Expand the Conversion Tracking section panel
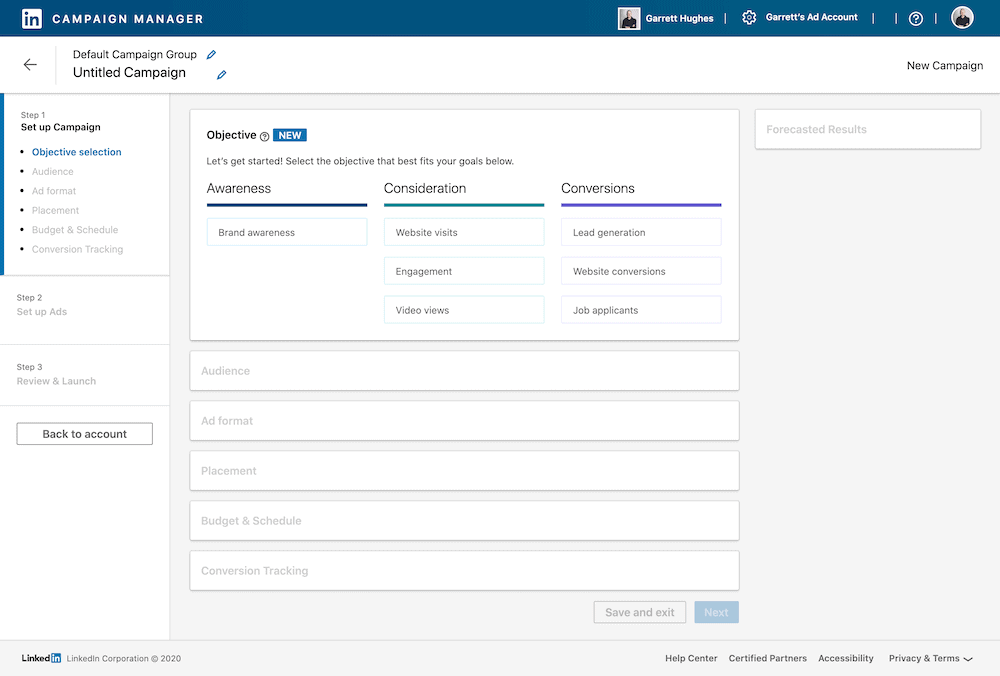The image size is (1000, 676). pos(464,571)
